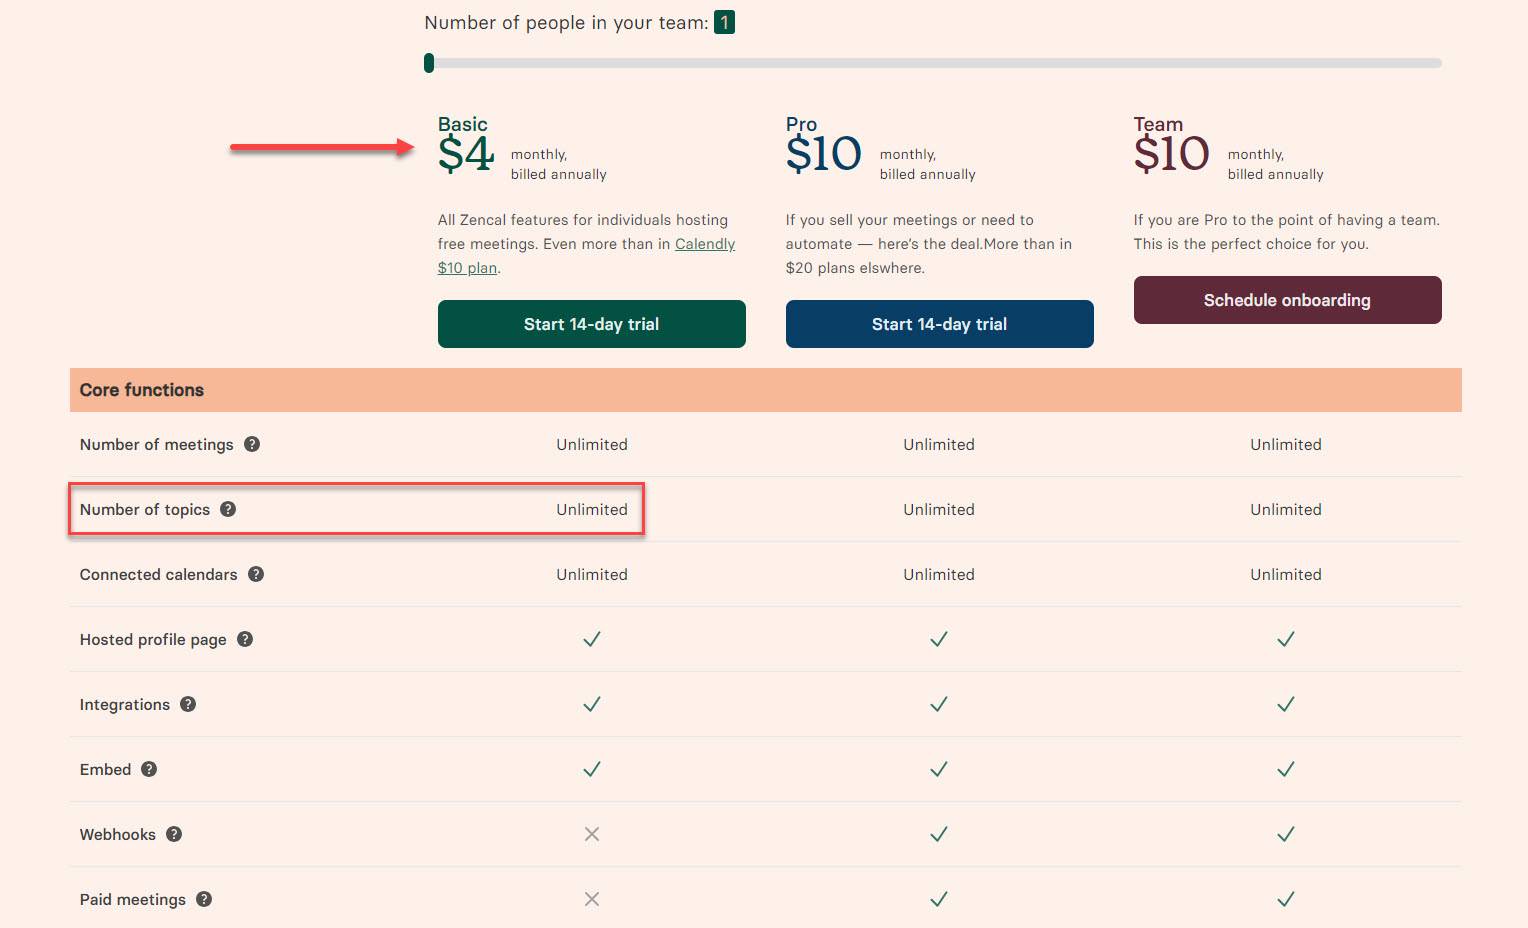Open help tooltip for Connected calendars
This screenshot has width=1528, height=928.
click(256, 574)
